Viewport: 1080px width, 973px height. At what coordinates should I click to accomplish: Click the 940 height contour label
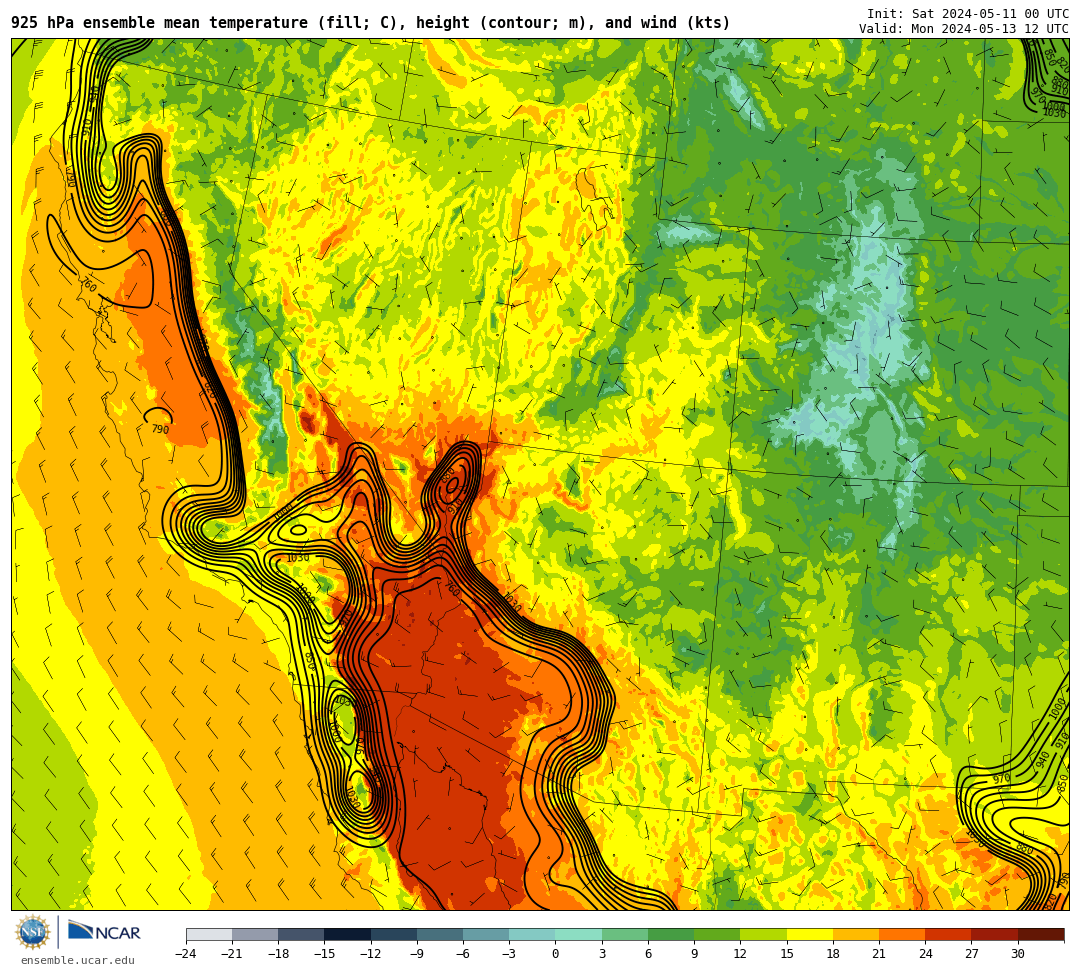pyautogui.click(x=1043, y=759)
